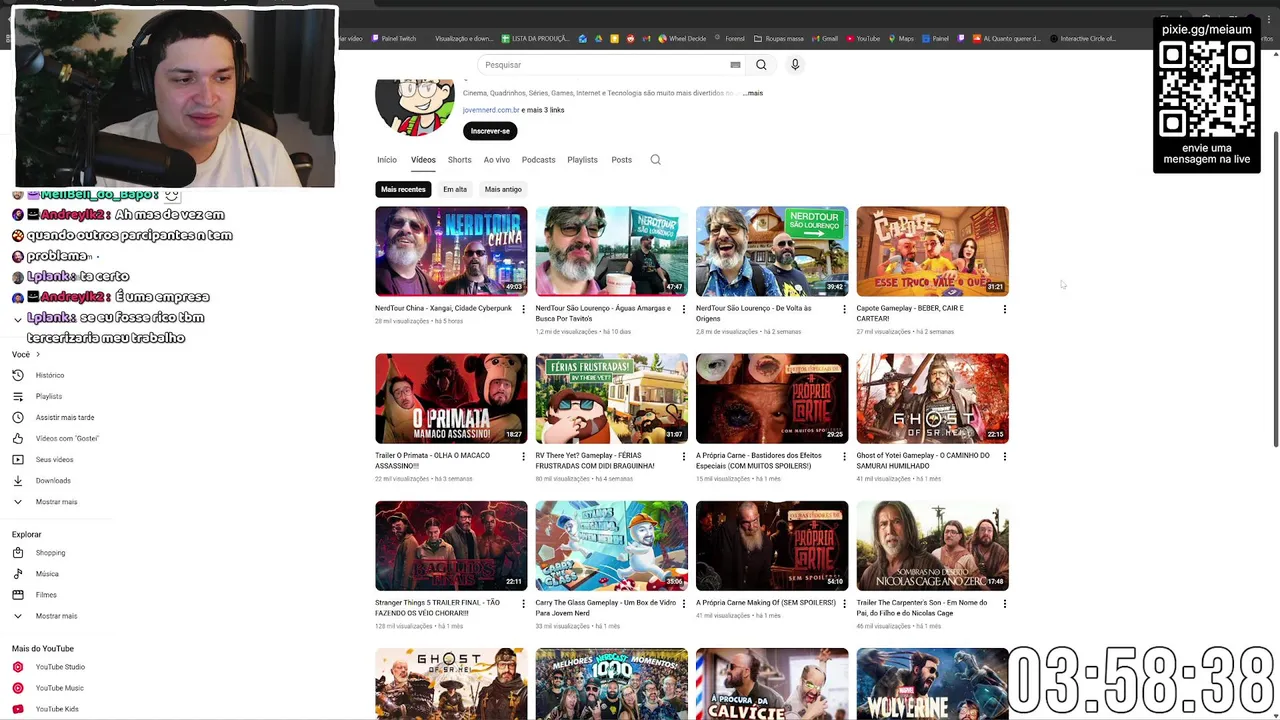Expand channel description with ...mais
Screen dimensions: 1280x720
coord(752,93)
